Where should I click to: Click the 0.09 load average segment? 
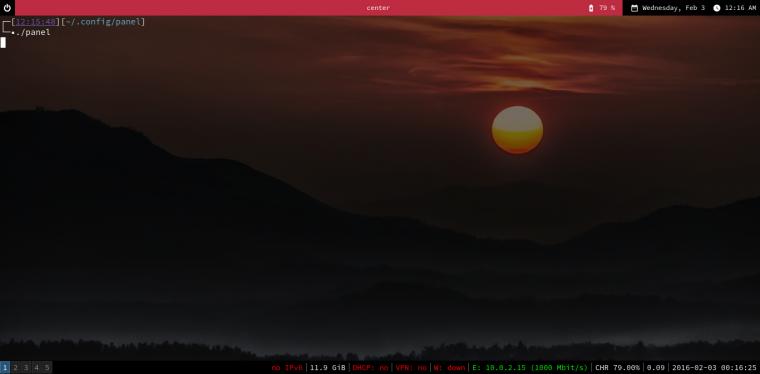click(x=656, y=368)
